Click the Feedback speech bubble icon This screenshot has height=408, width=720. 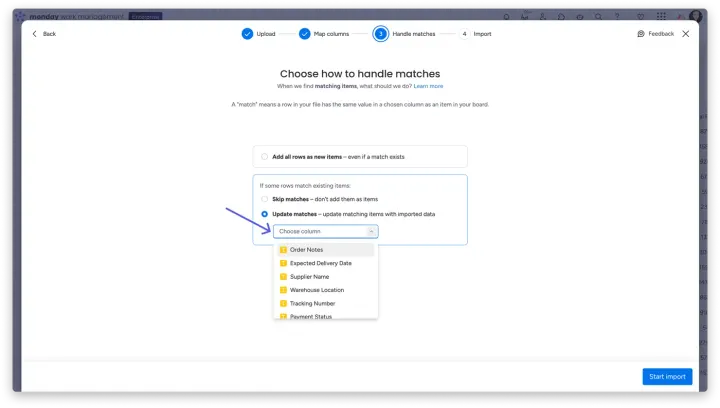pos(641,34)
